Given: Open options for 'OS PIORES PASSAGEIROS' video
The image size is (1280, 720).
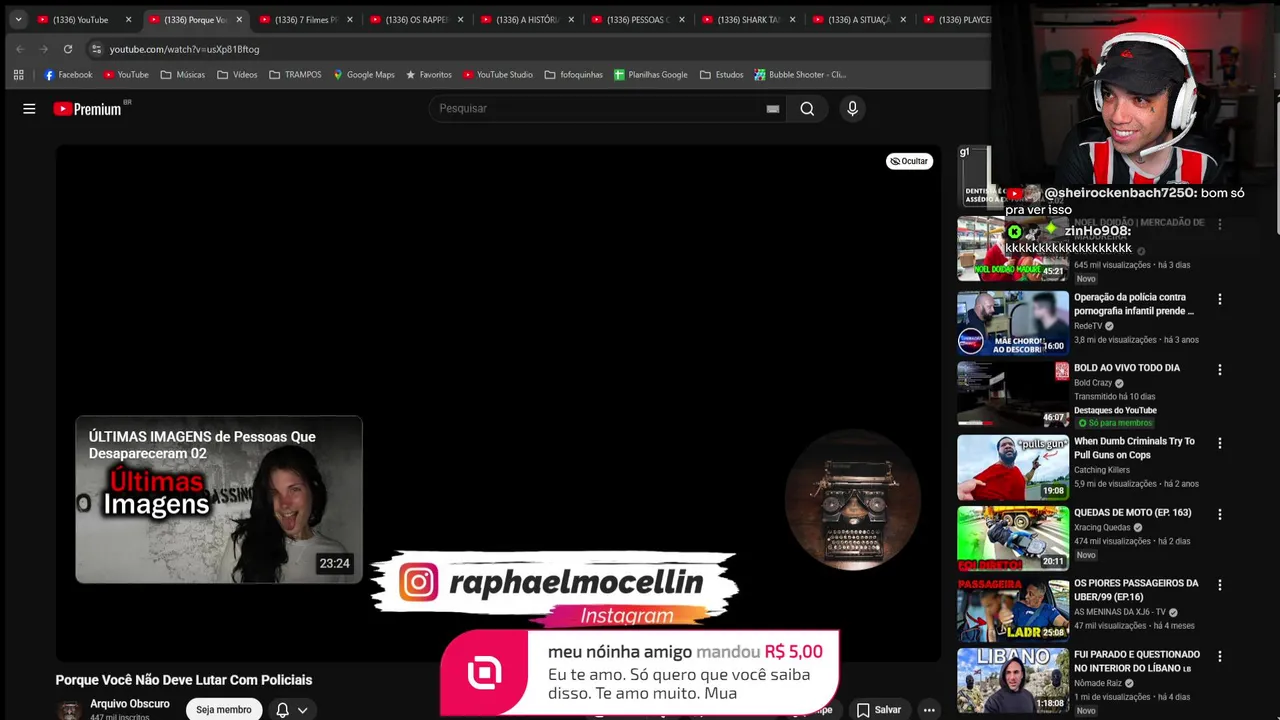Looking at the screenshot, I should click(x=1219, y=585).
